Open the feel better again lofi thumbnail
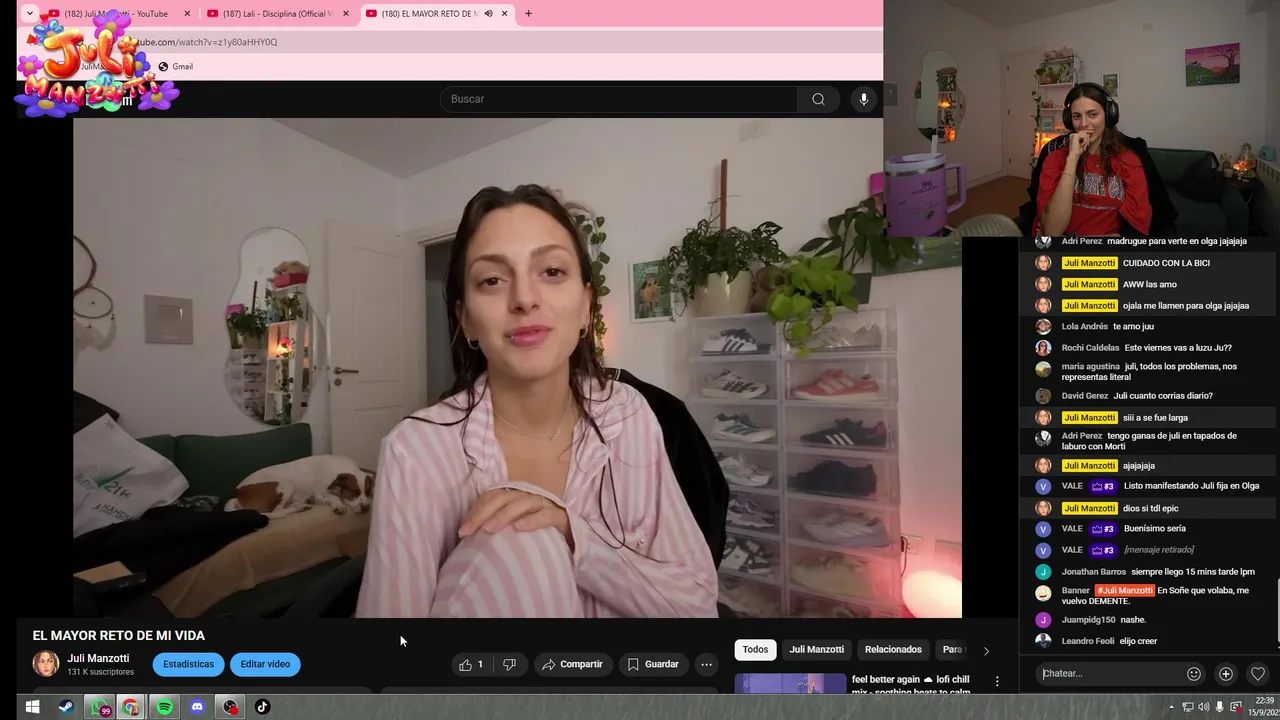This screenshot has width=1280, height=720. pos(790,684)
